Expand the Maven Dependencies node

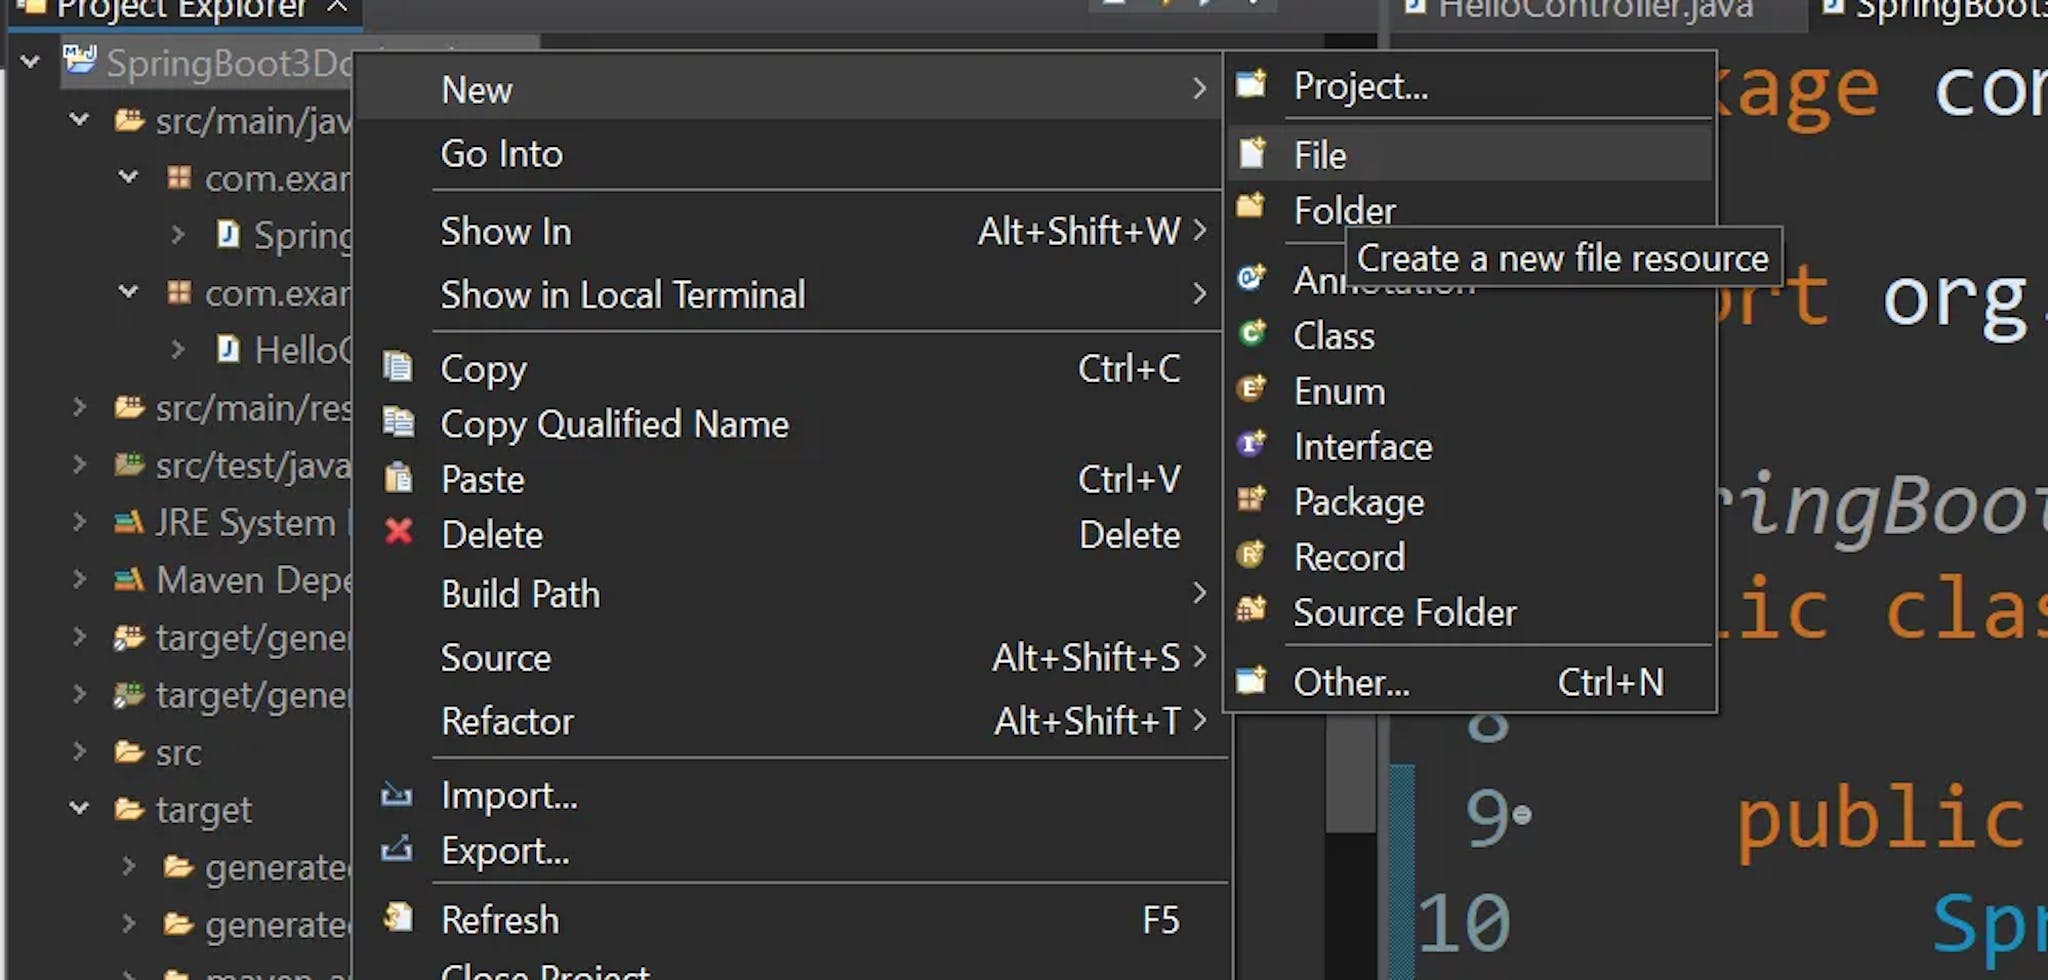(x=79, y=579)
